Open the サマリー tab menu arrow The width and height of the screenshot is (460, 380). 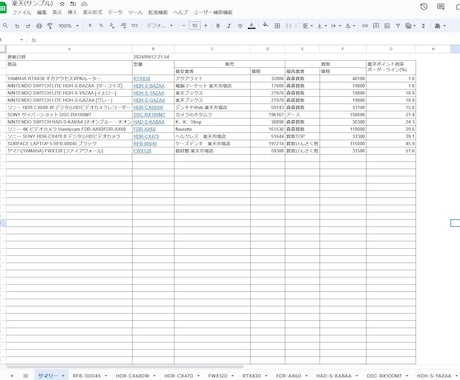click(63, 376)
